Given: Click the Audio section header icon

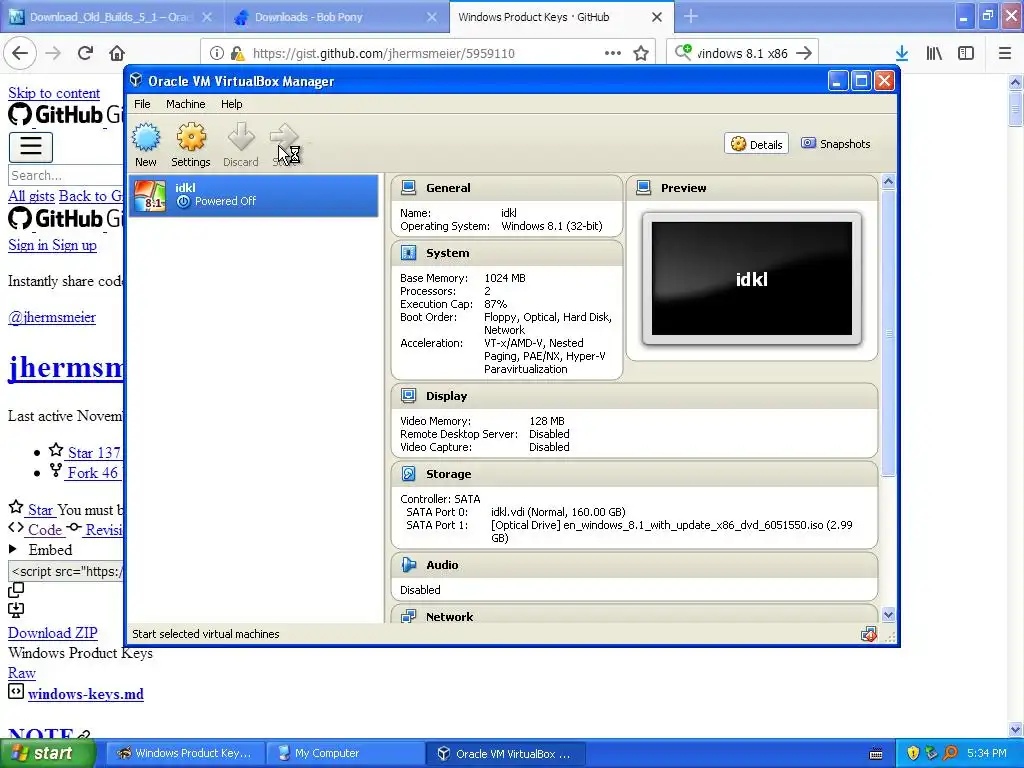Looking at the screenshot, I should pyautogui.click(x=409, y=565).
